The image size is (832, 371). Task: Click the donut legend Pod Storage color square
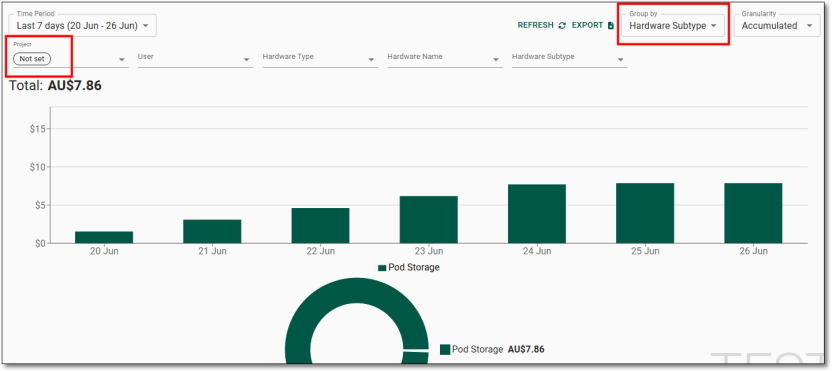click(445, 349)
